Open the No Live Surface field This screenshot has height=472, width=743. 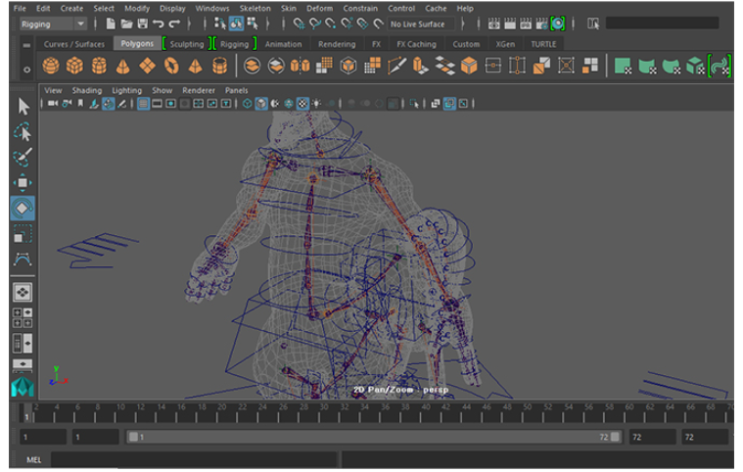421,24
